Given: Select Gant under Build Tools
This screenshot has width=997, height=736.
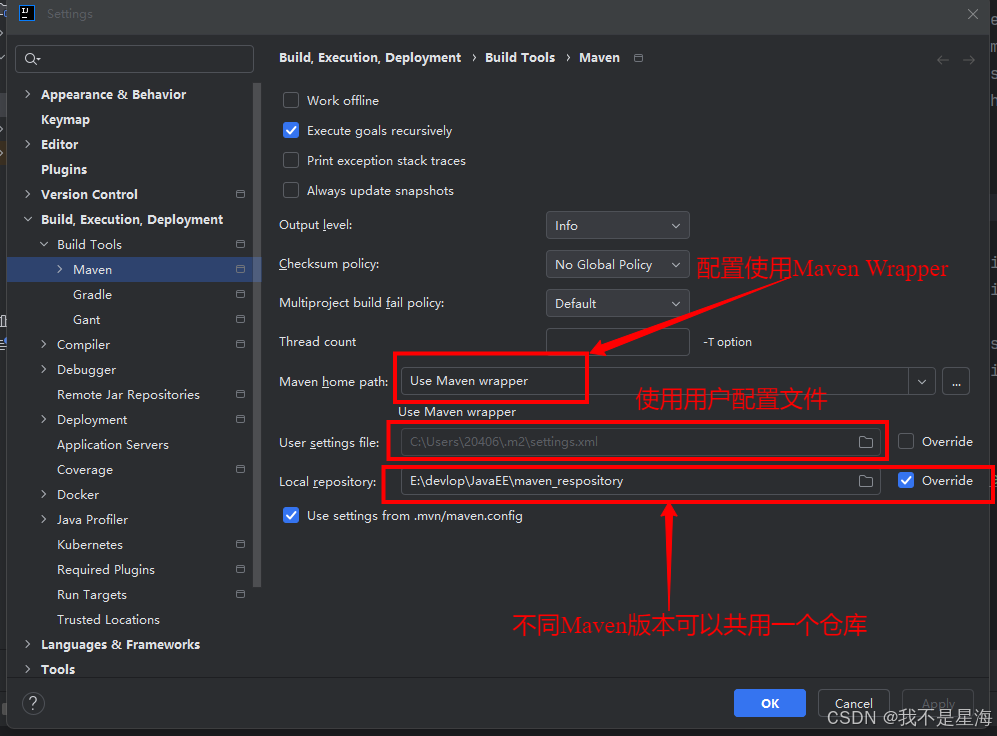Looking at the screenshot, I should coord(86,320).
